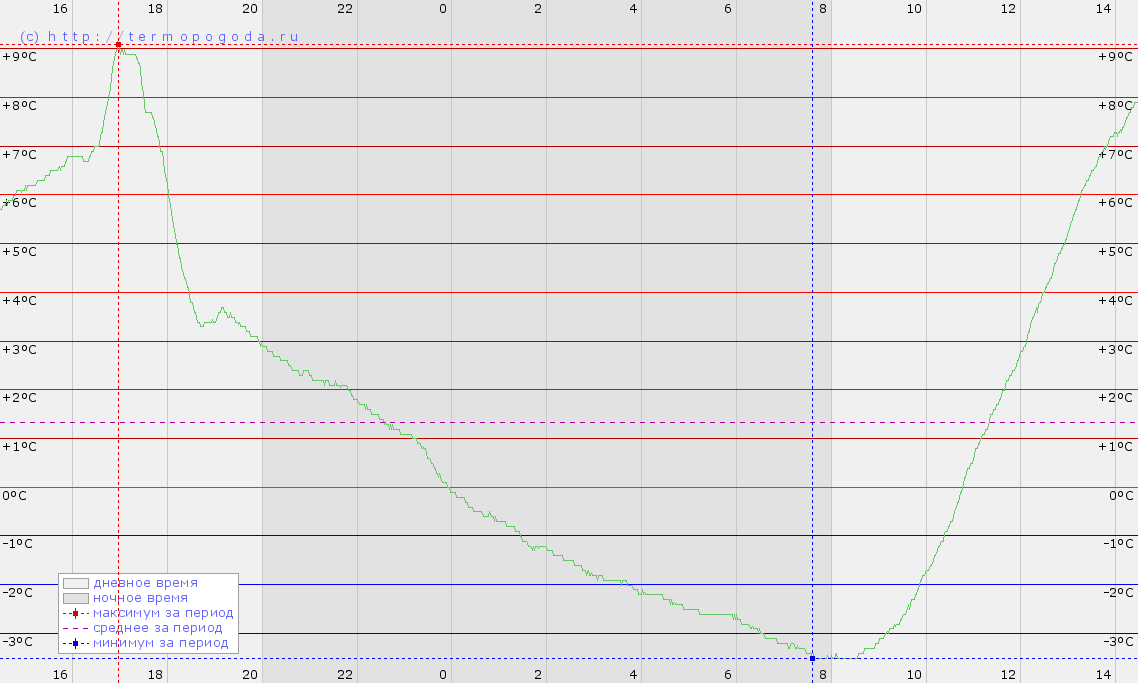
Task: Click the hour 22 label on top axis
Action: 345,8
